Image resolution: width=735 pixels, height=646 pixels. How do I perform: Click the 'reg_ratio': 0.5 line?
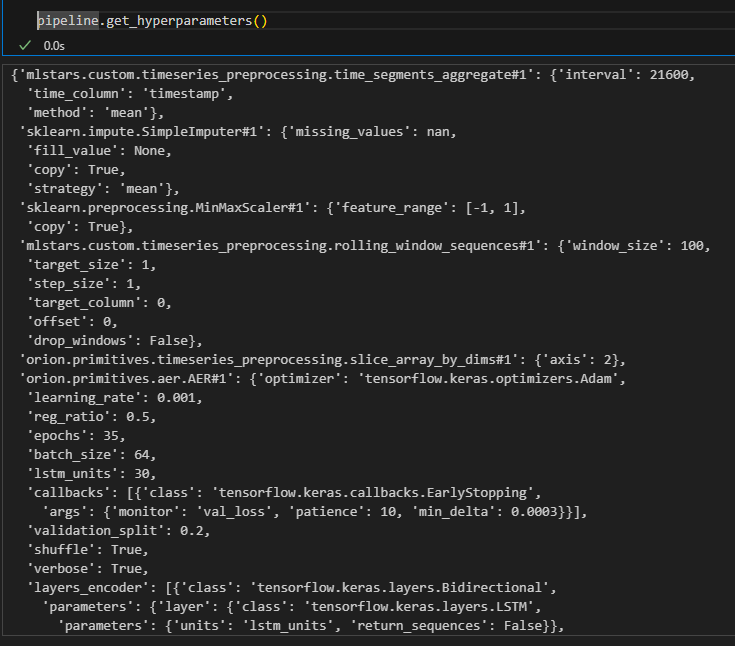pyautogui.click(x=91, y=417)
